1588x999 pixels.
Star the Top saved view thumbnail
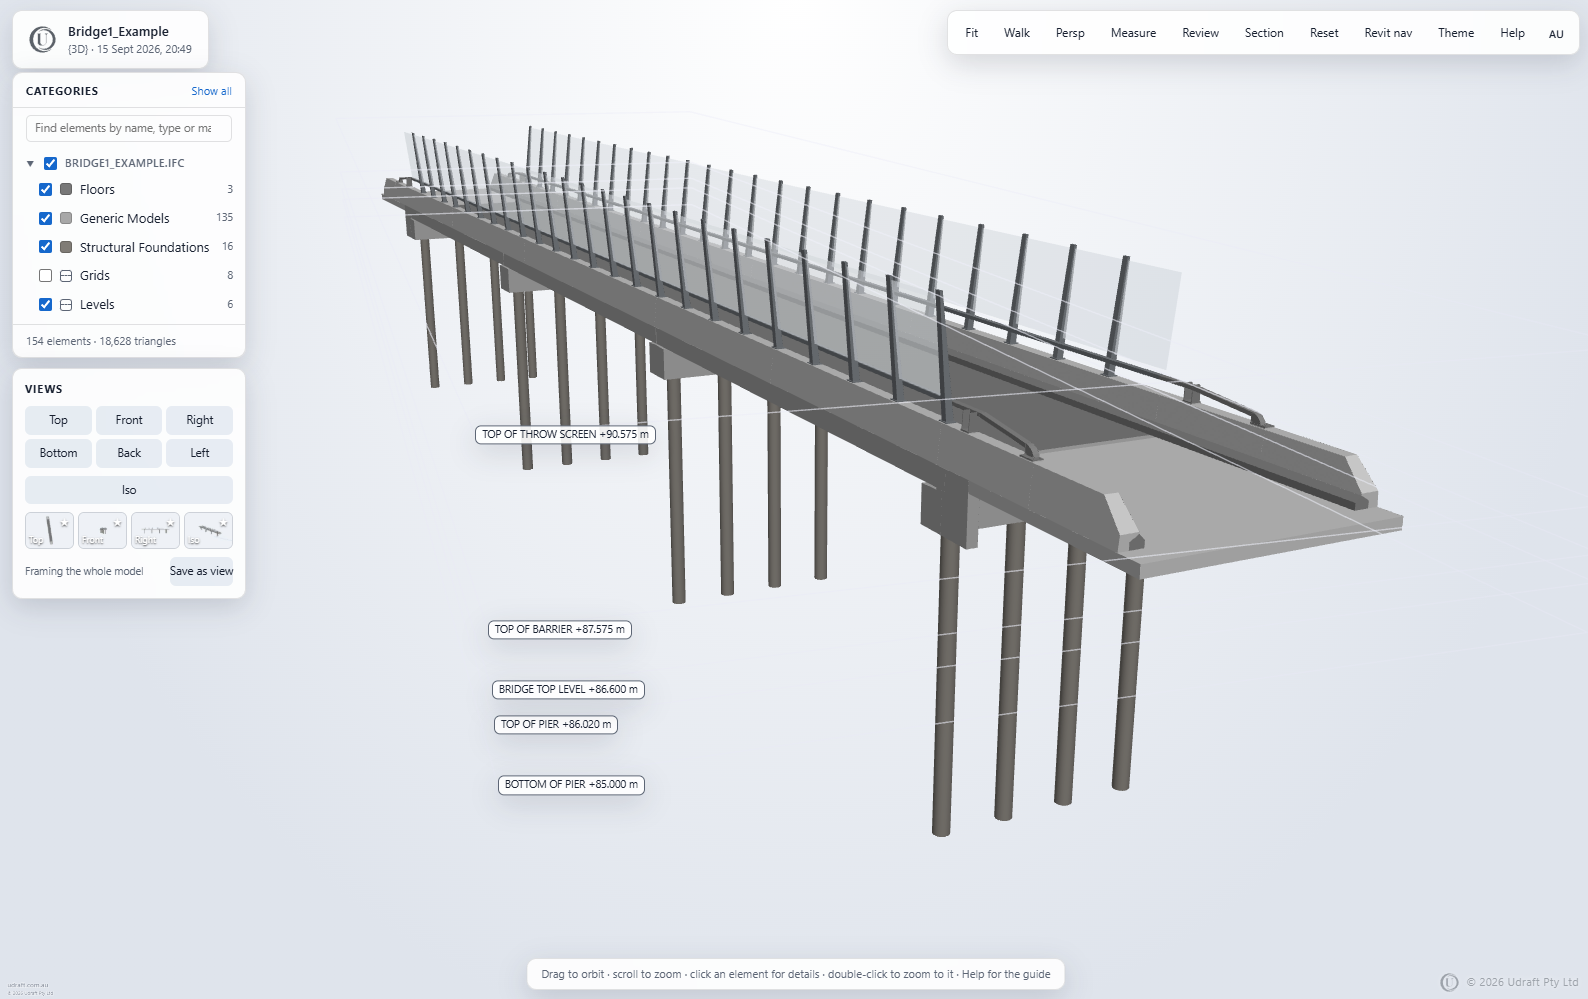(65, 523)
